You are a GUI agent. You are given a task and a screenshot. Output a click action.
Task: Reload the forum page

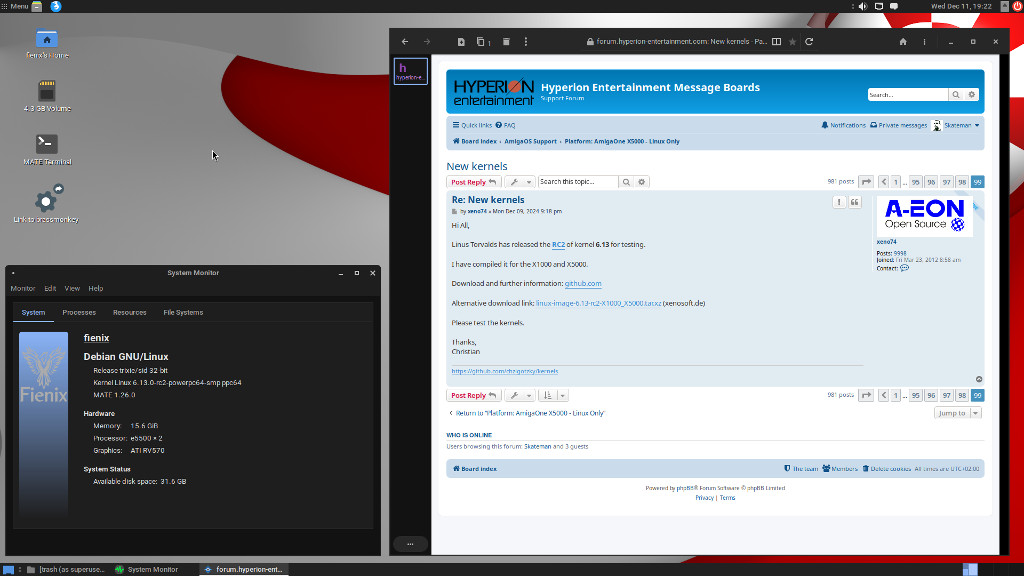tap(809, 42)
